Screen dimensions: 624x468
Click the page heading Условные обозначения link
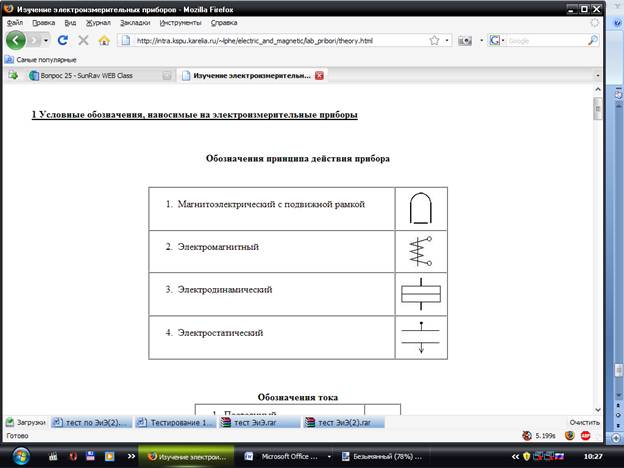pyautogui.click(x=195, y=115)
